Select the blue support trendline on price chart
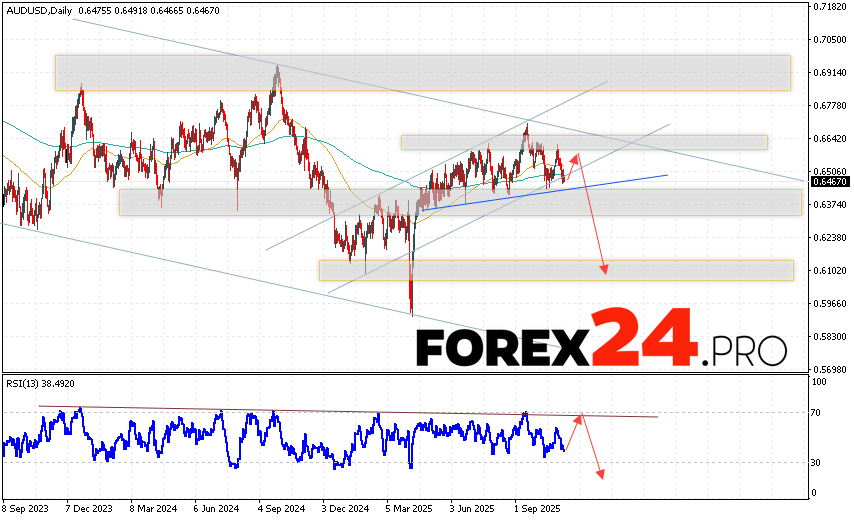Viewport: 854px width, 520px height. (x=600, y=183)
